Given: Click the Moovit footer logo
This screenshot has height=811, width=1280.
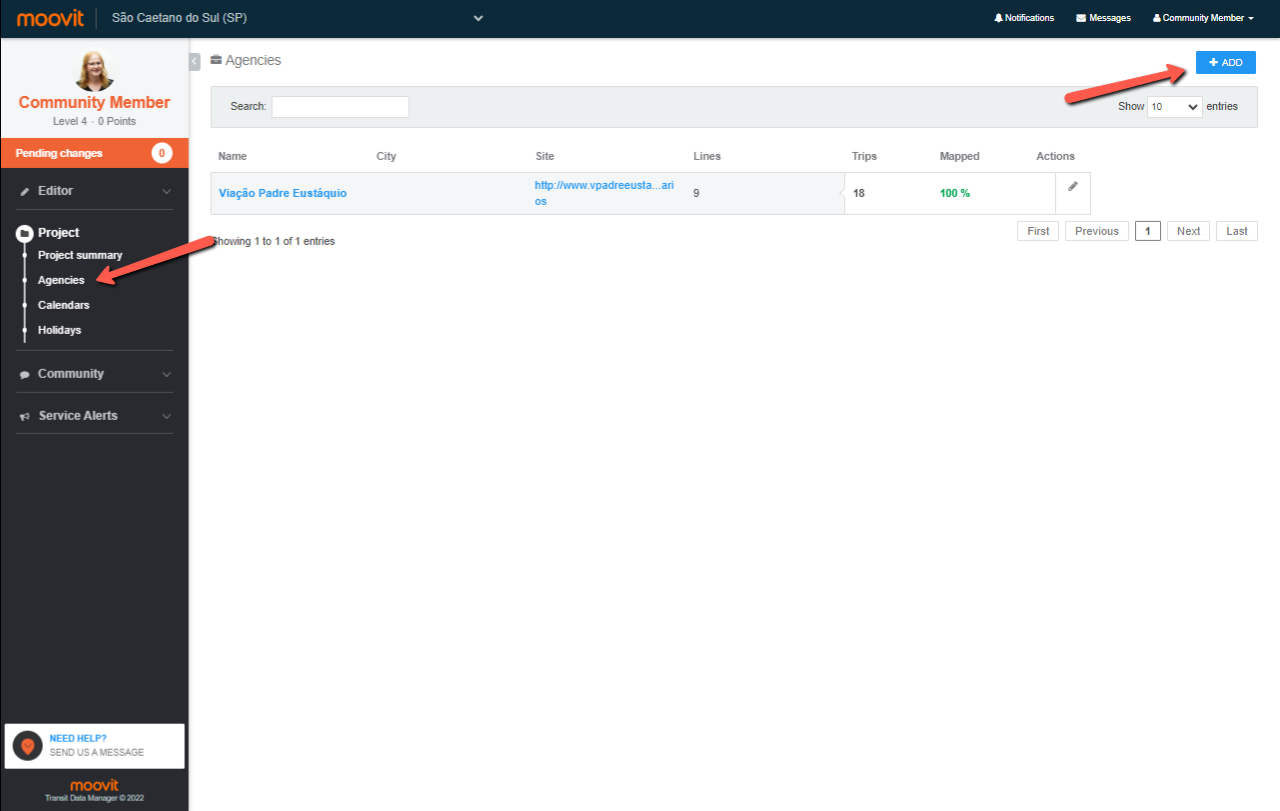Looking at the screenshot, I should [94, 785].
